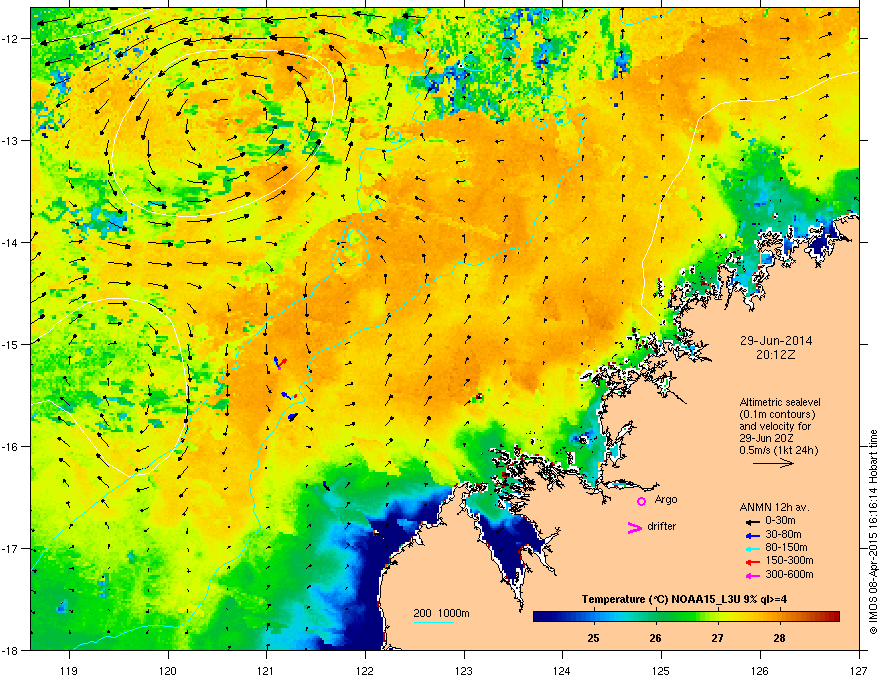880x680 pixels.
Task: Click the 'Altimetric sealevel' caption line
Action: [780, 402]
